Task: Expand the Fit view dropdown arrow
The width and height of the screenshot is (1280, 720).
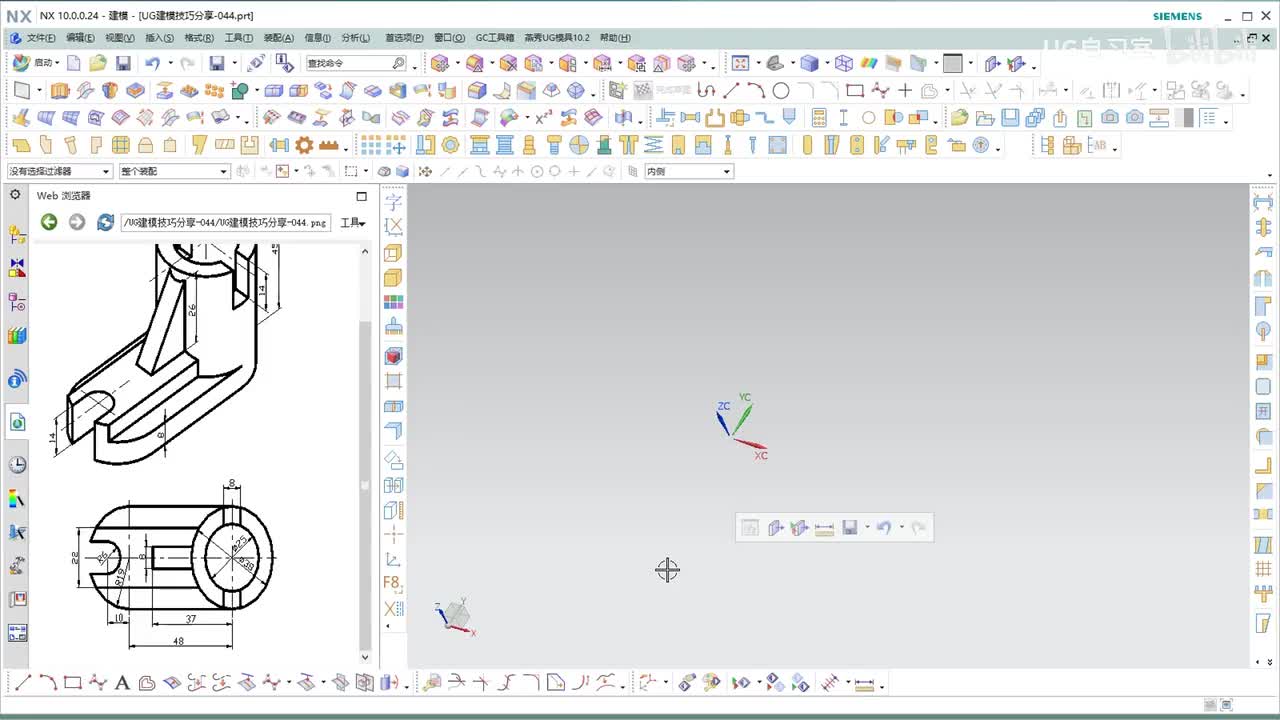Action: click(757, 63)
